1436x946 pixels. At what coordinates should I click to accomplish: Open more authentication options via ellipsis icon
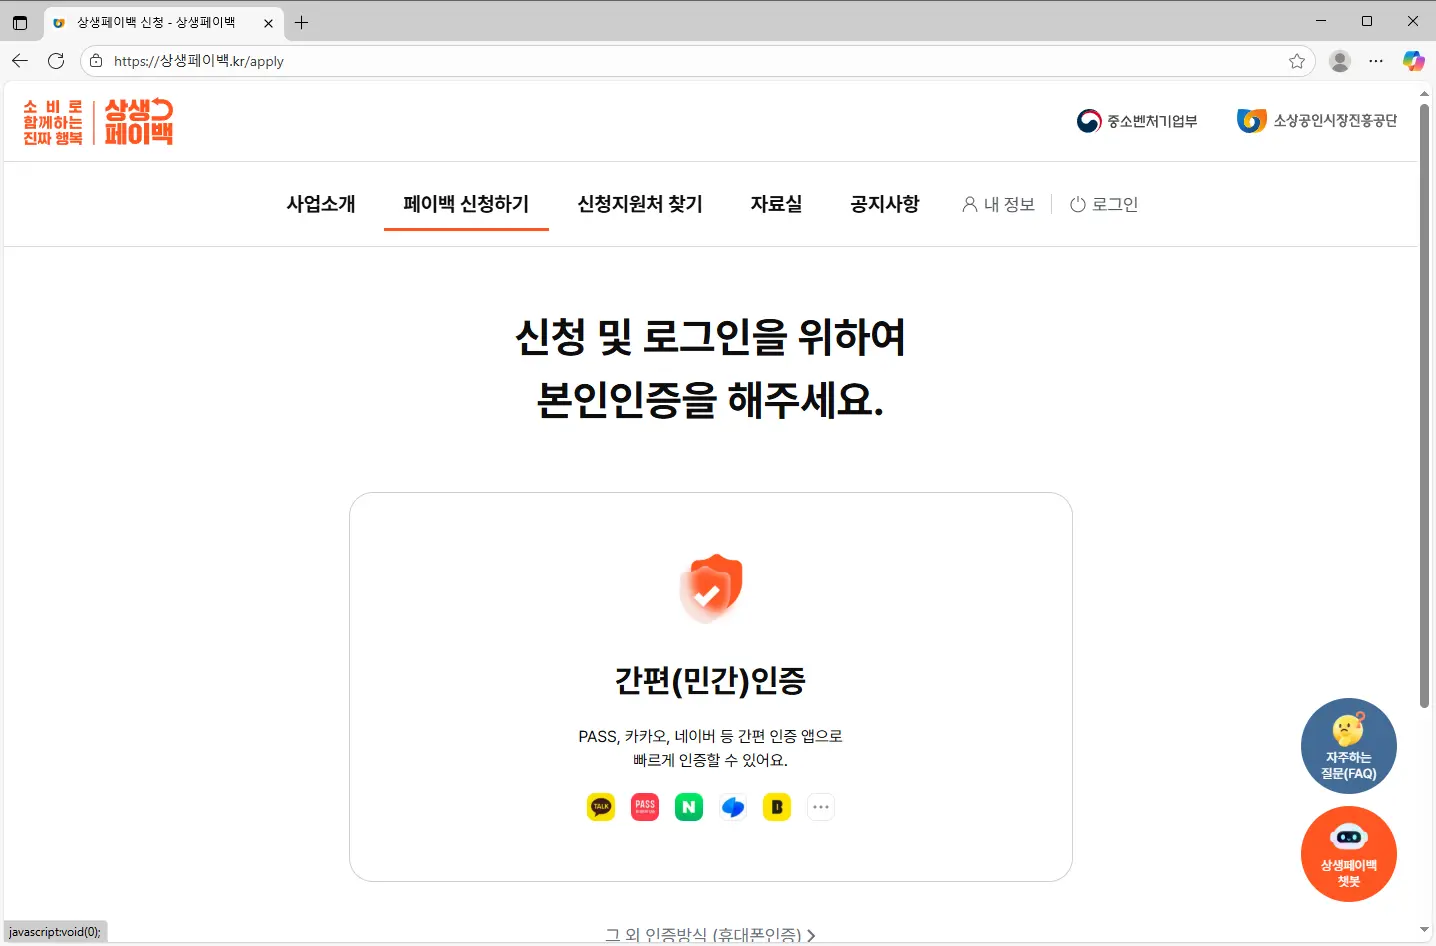click(821, 807)
